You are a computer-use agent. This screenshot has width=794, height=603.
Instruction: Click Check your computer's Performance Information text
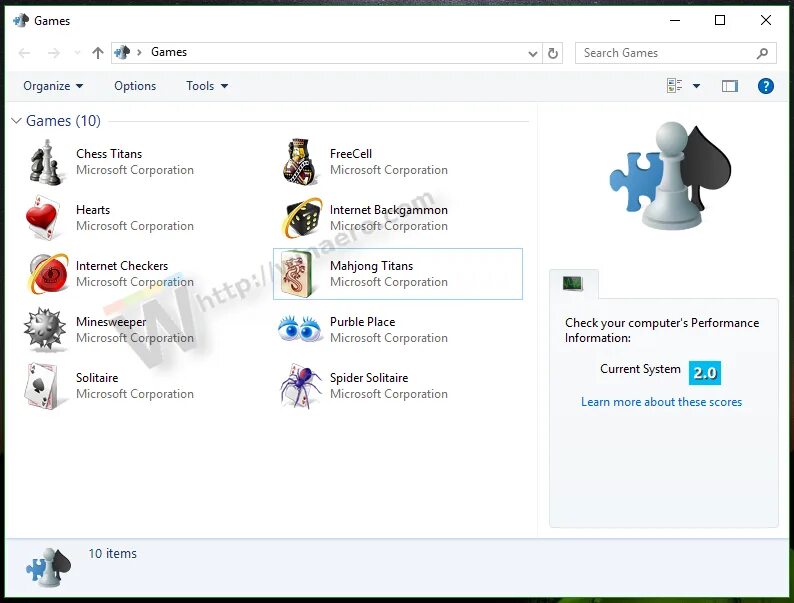[662, 330]
